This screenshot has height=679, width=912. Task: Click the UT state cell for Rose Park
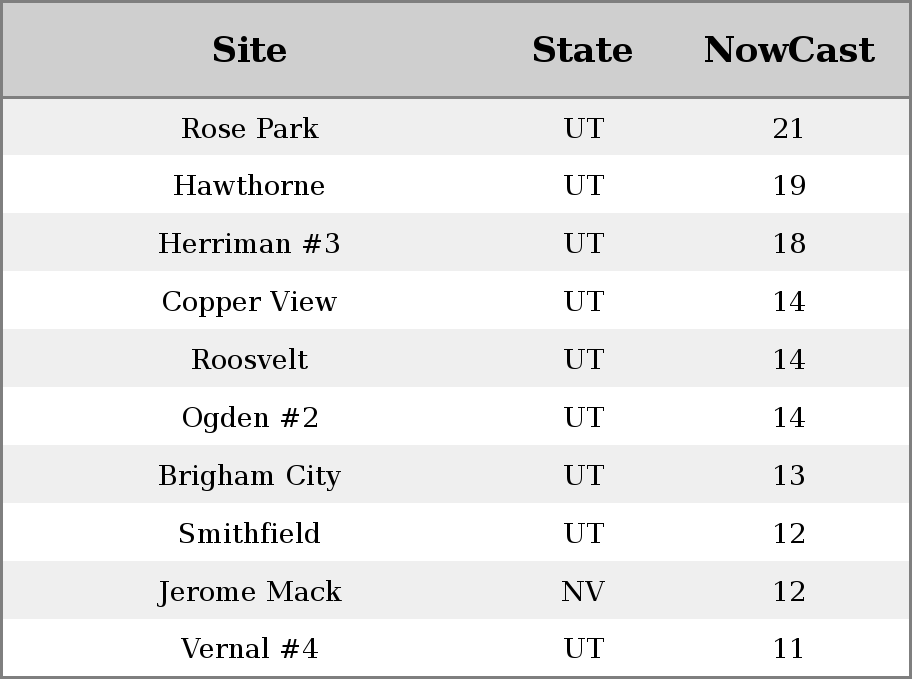coord(584,128)
